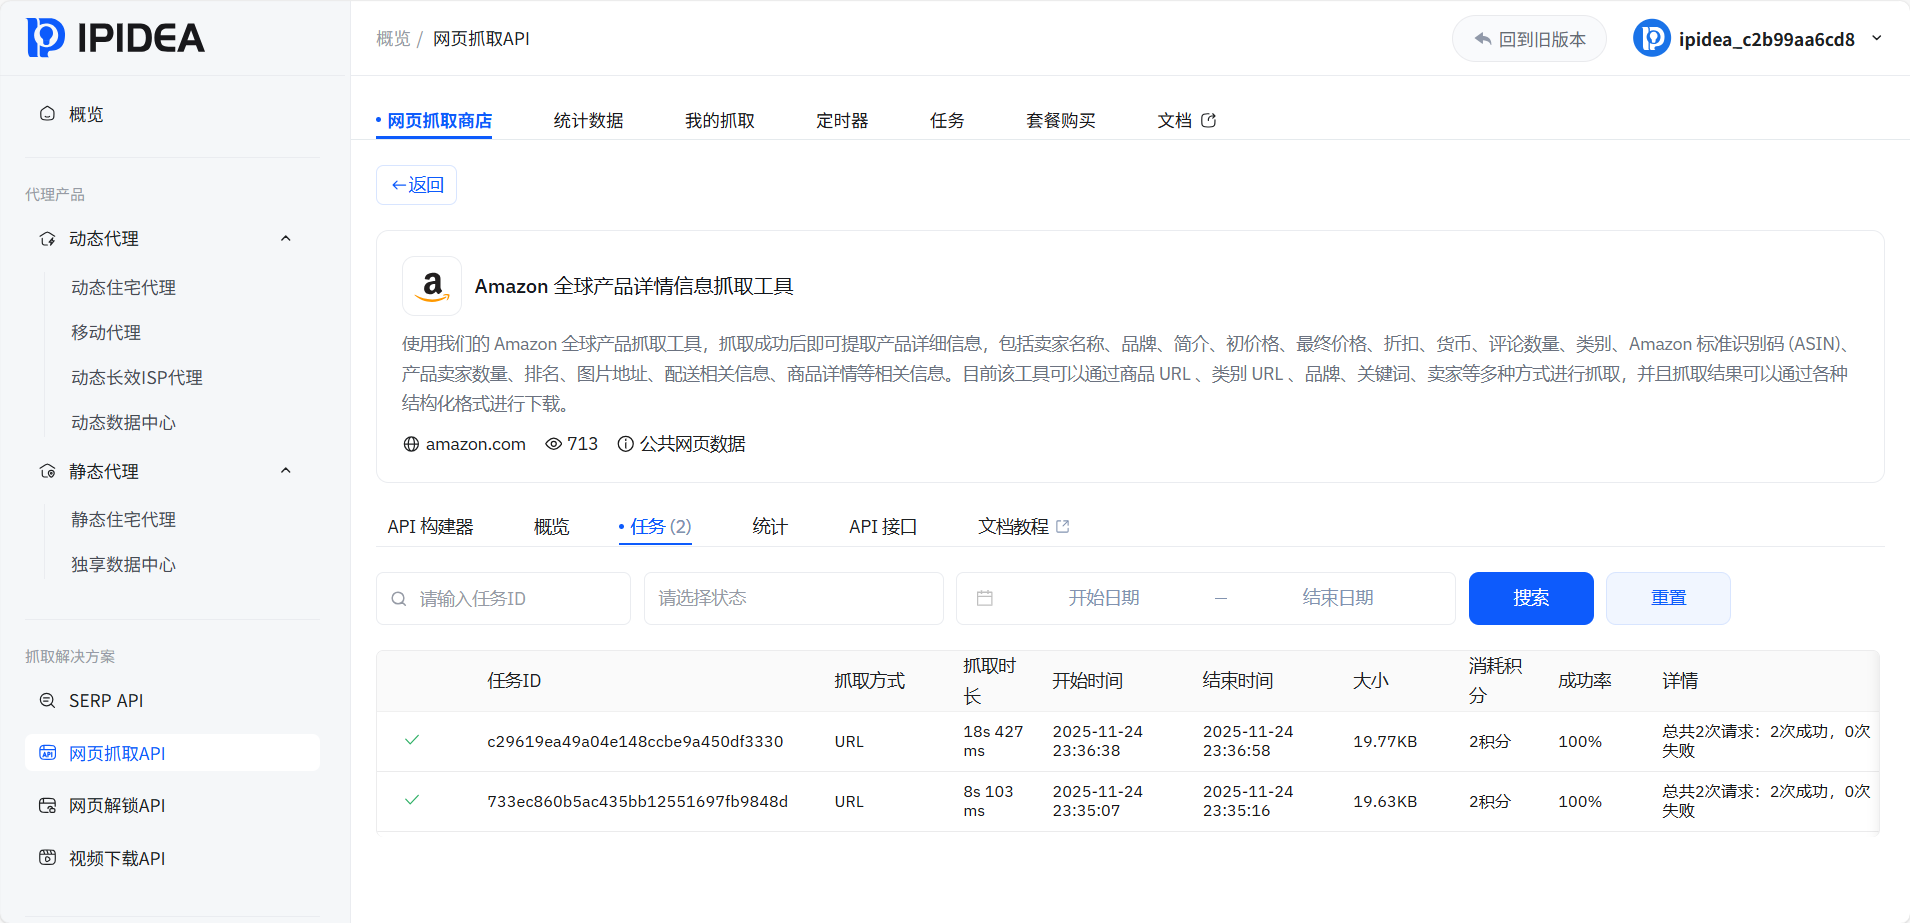The height and width of the screenshot is (923, 1910).
Task: Click the SERP API search icon
Action: click(47, 701)
